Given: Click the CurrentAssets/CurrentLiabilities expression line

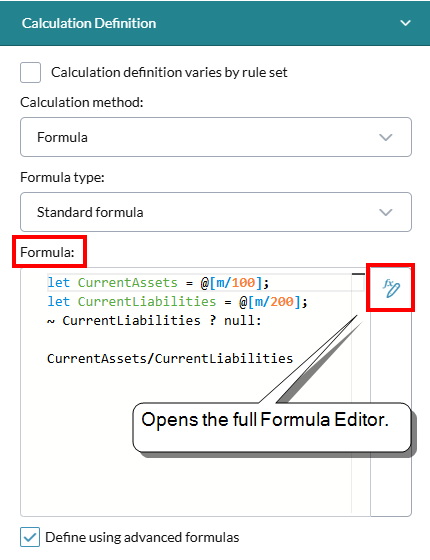Looking at the screenshot, I should [170, 359].
